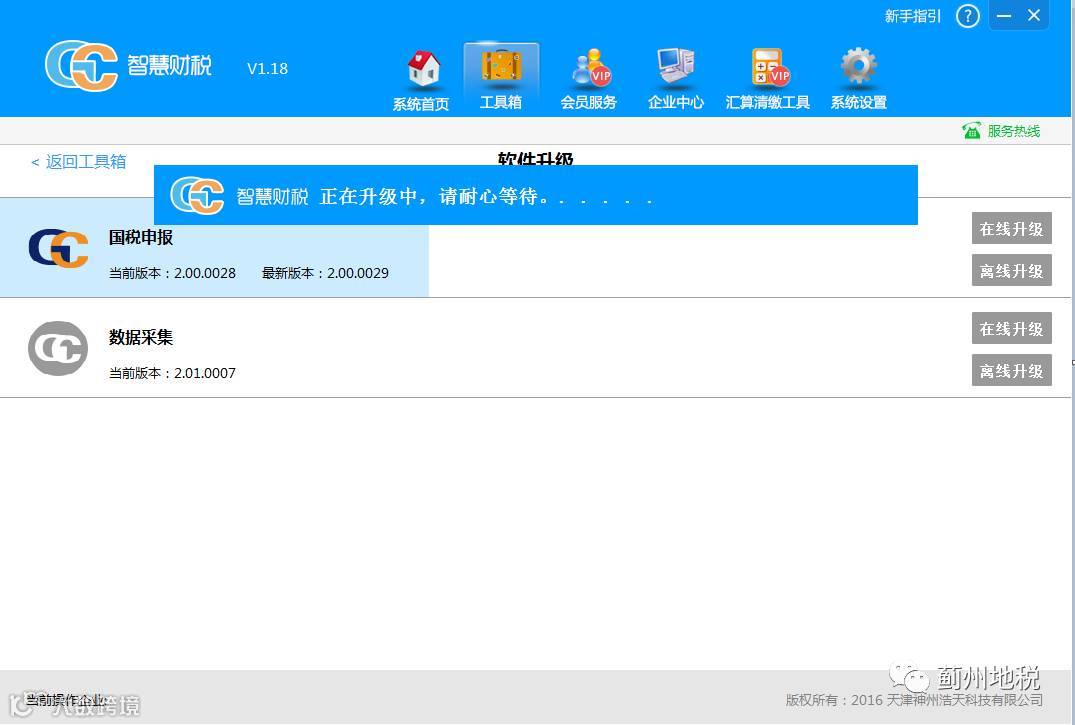Select the 数据采集 title text
This screenshot has height=725, width=1075.
tap(141, 337)
